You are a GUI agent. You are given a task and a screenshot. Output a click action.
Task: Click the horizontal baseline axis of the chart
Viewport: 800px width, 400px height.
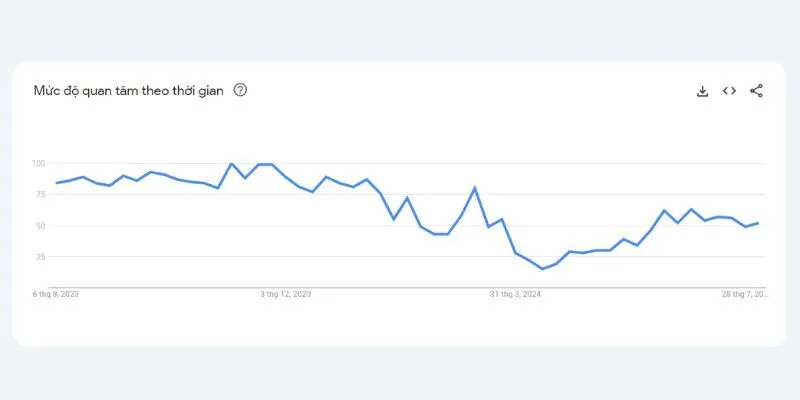pos(407,288)
